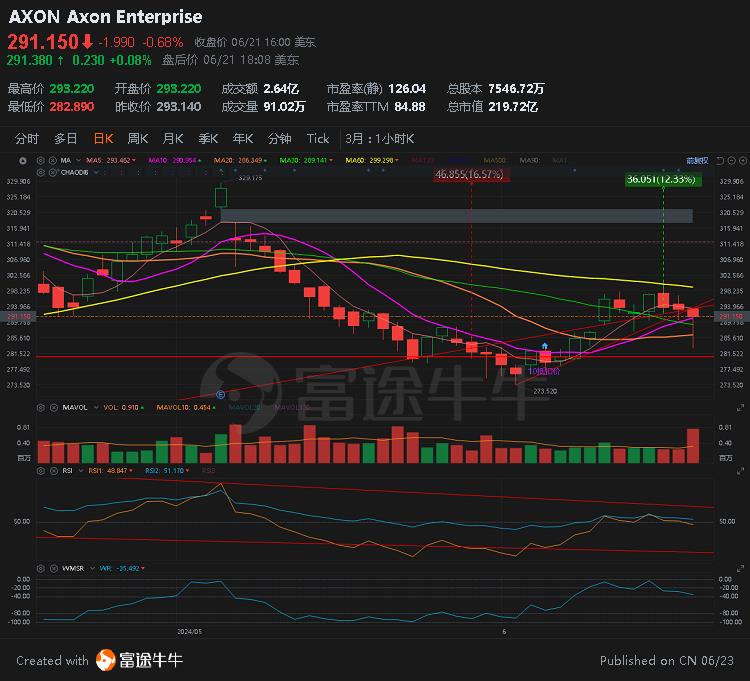Click the 最低价 value 282.890
This screenshot has width=750, height=681.
[x=72, y=107]
